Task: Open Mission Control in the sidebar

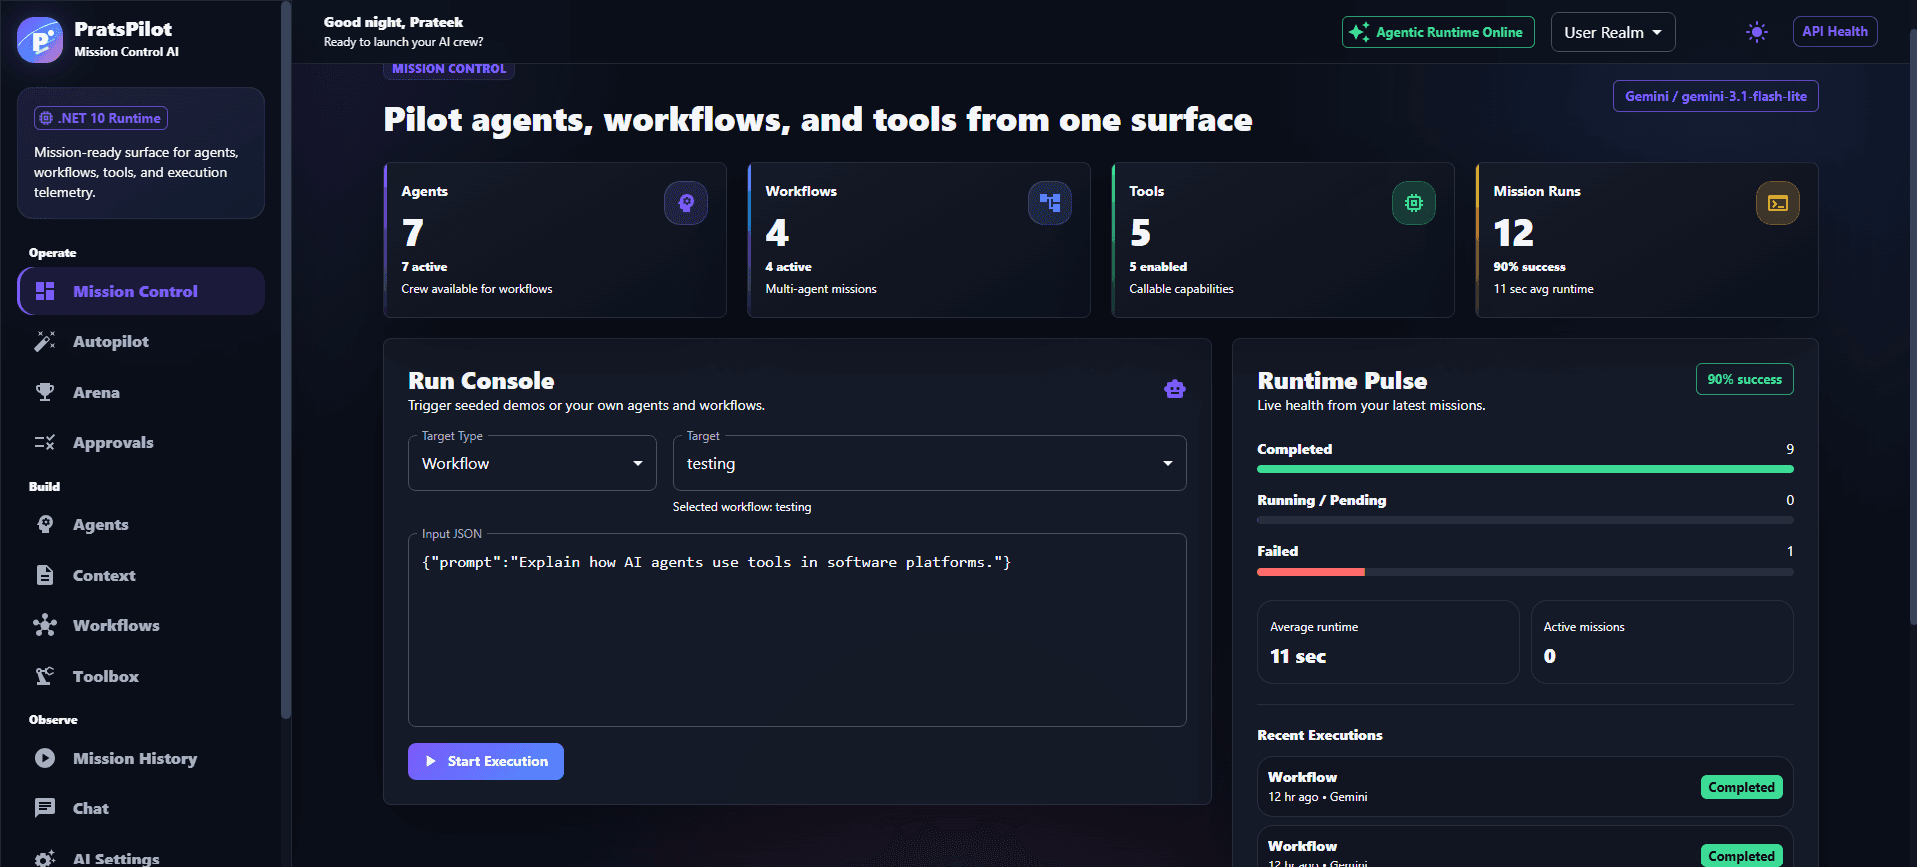Action: pos(141,291)
